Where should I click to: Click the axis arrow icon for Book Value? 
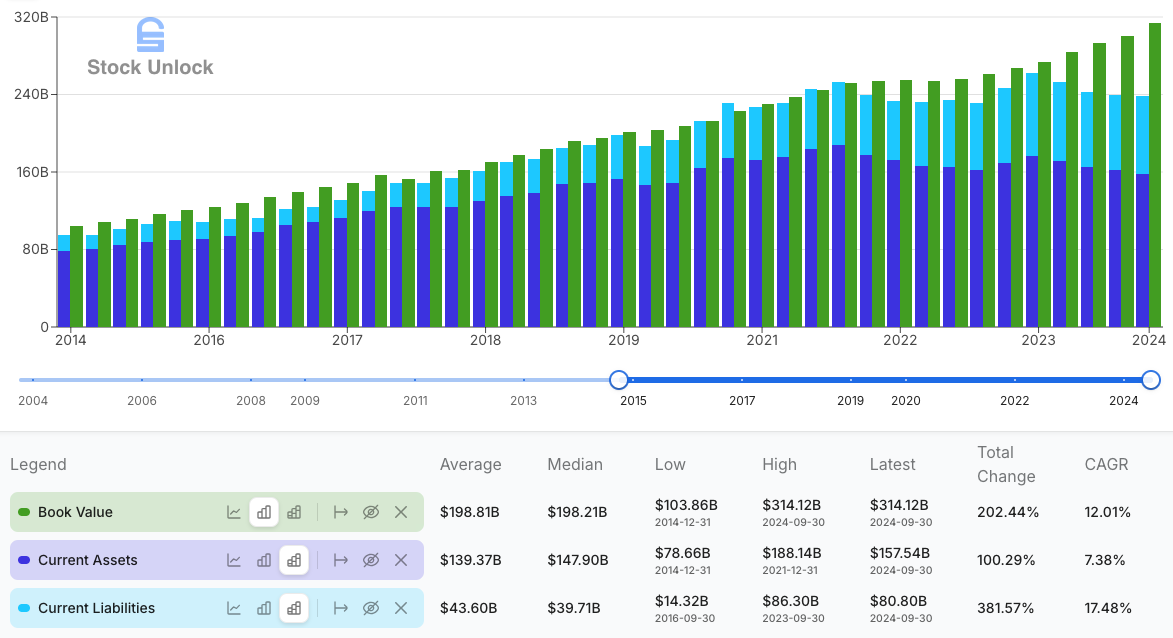(340, 511)
